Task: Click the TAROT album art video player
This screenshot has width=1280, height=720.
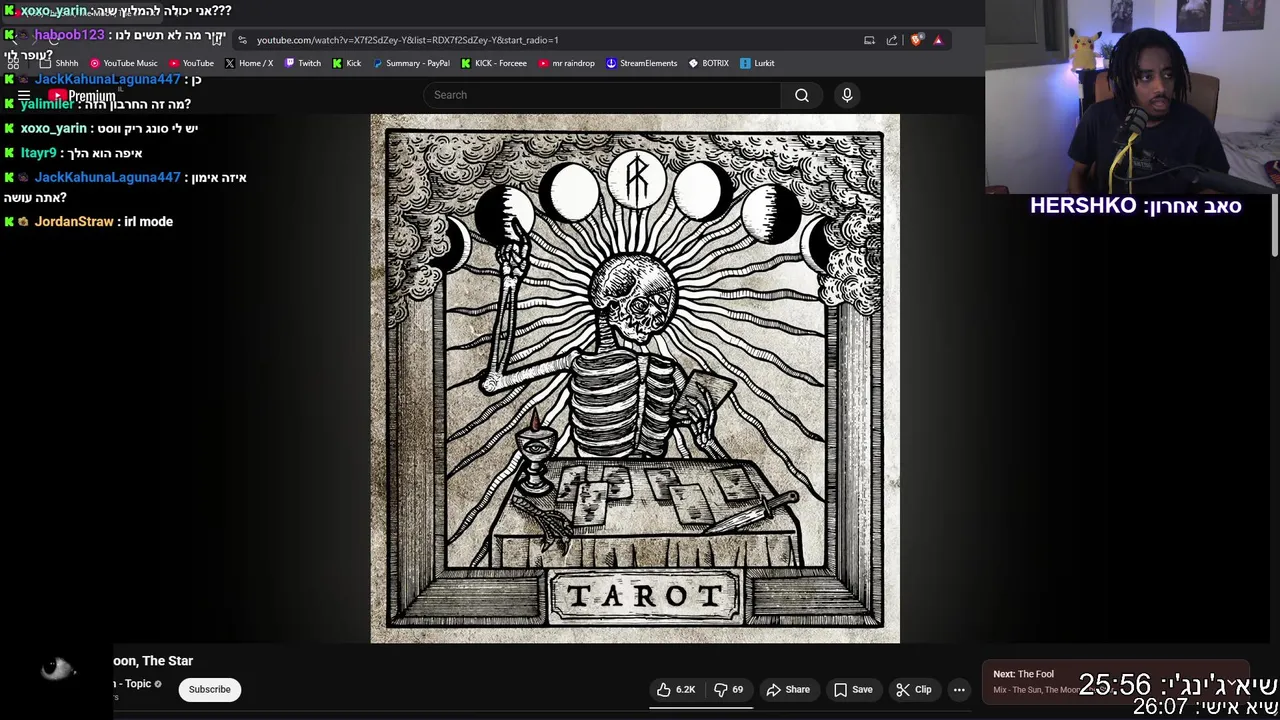Action: tap(635, 378)
